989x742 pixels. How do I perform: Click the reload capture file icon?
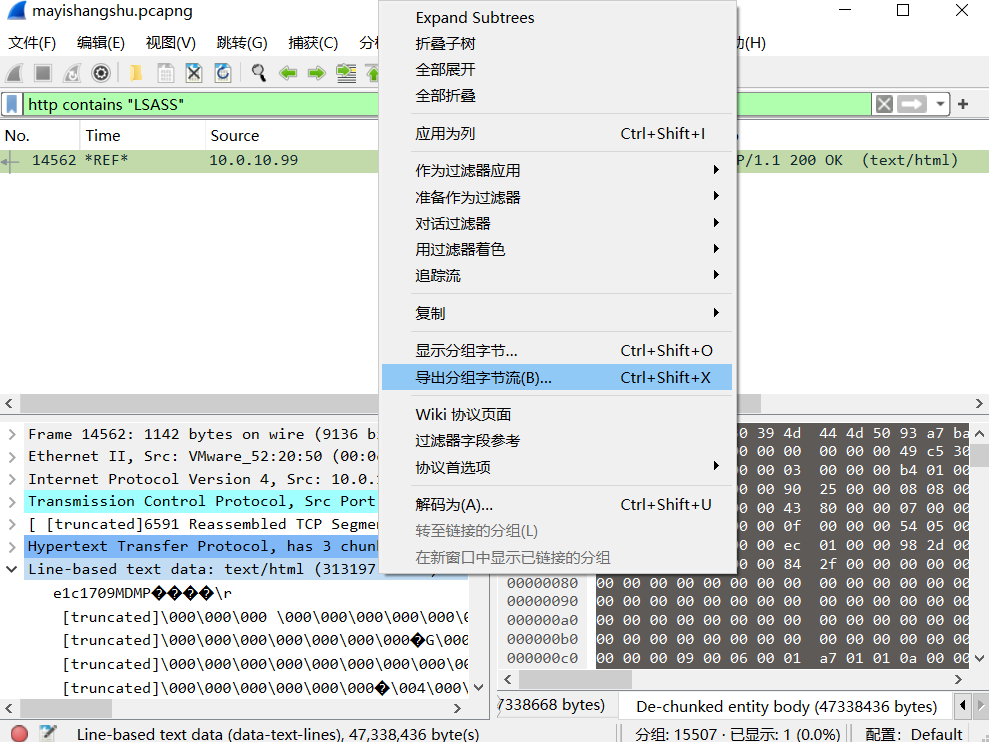pyautogui.click(x=223, y=73)
